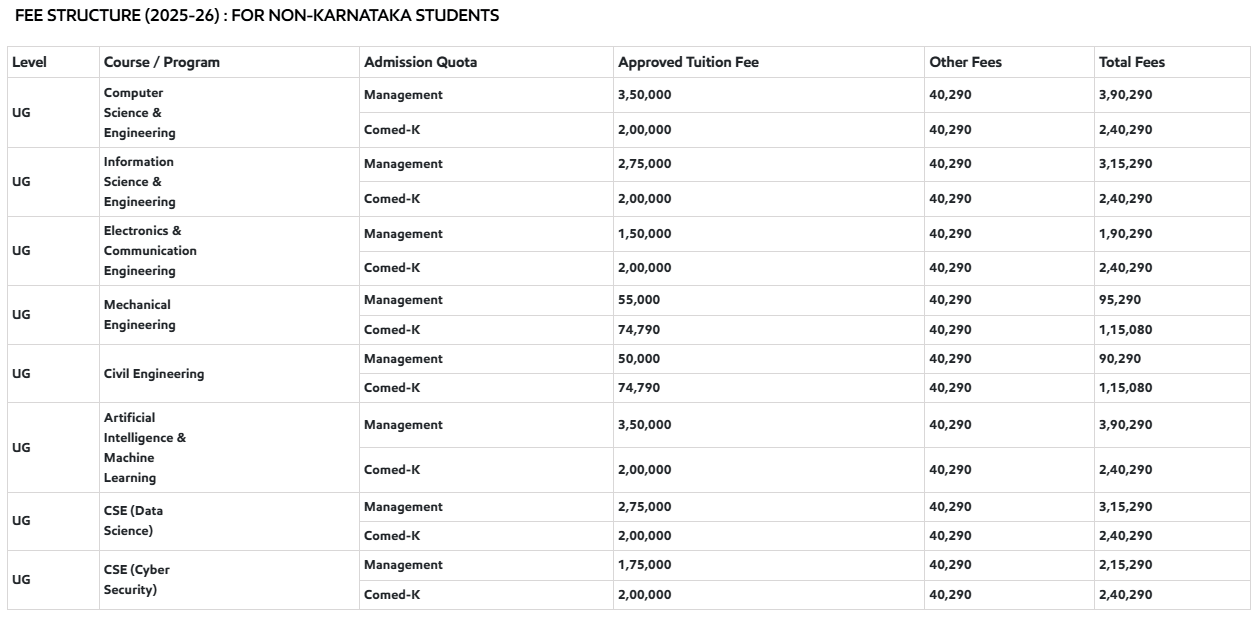Click the 90,290 total fee for Civil Engineering
This screenshot has width=1259, height=617.
1119,359
